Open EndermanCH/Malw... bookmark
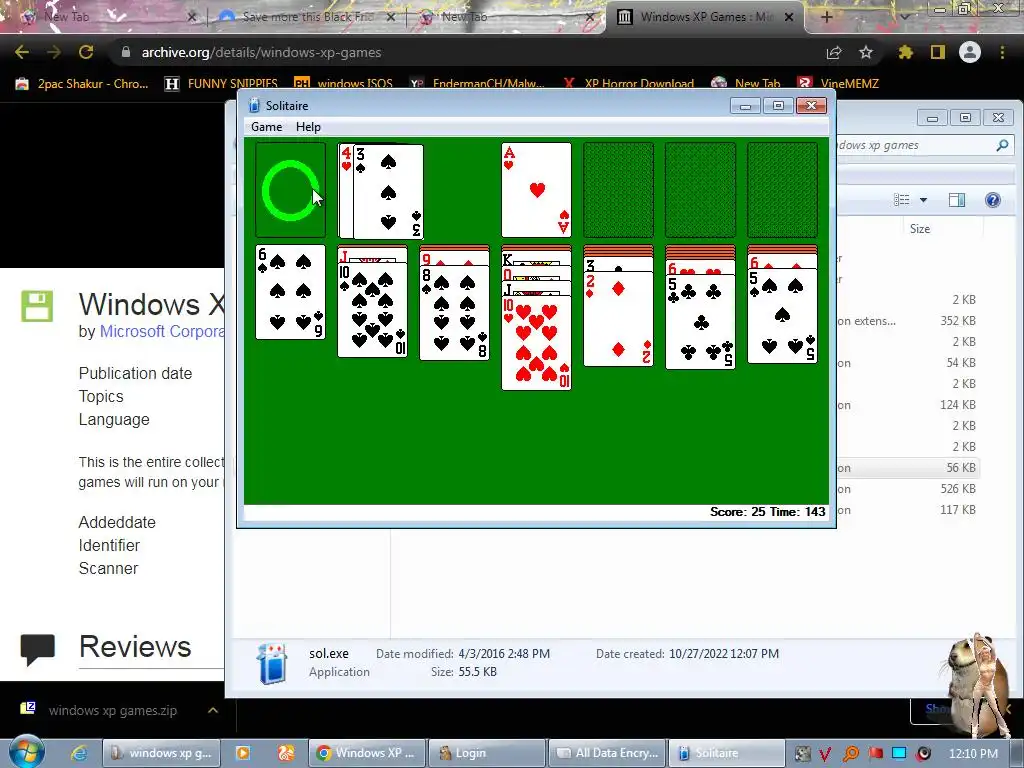1024x768 pixels. 477,84
